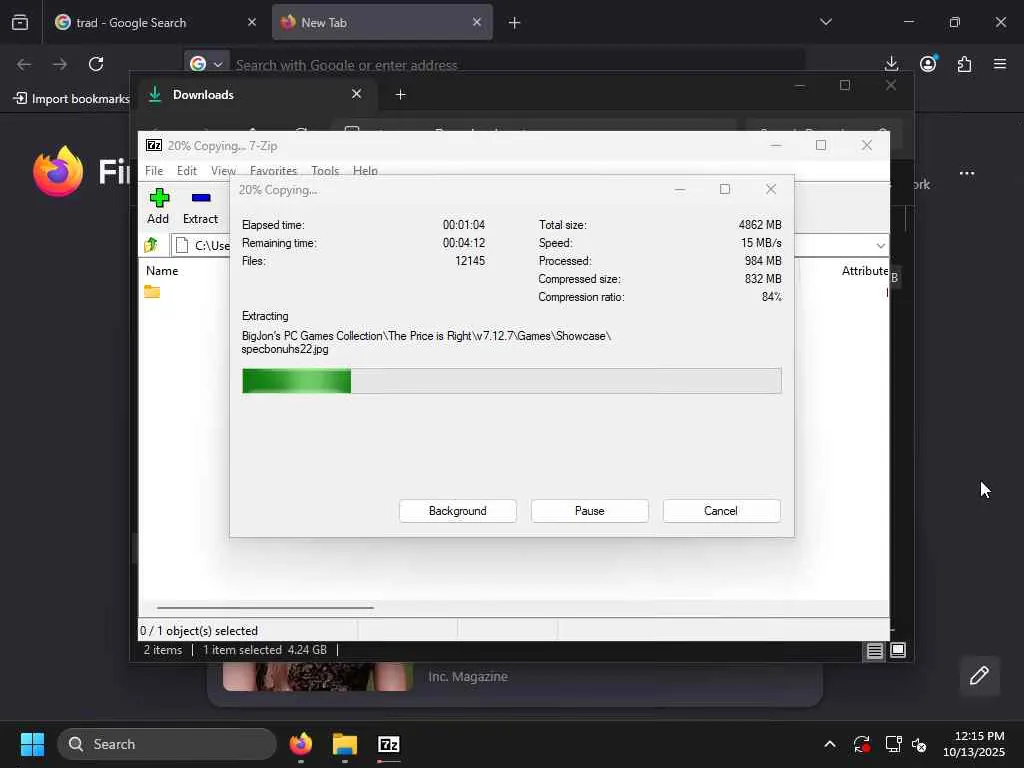This screenshot has height=768, width=1024.
Task: Click the Firefox back arrow
Action: coord(24,63)
